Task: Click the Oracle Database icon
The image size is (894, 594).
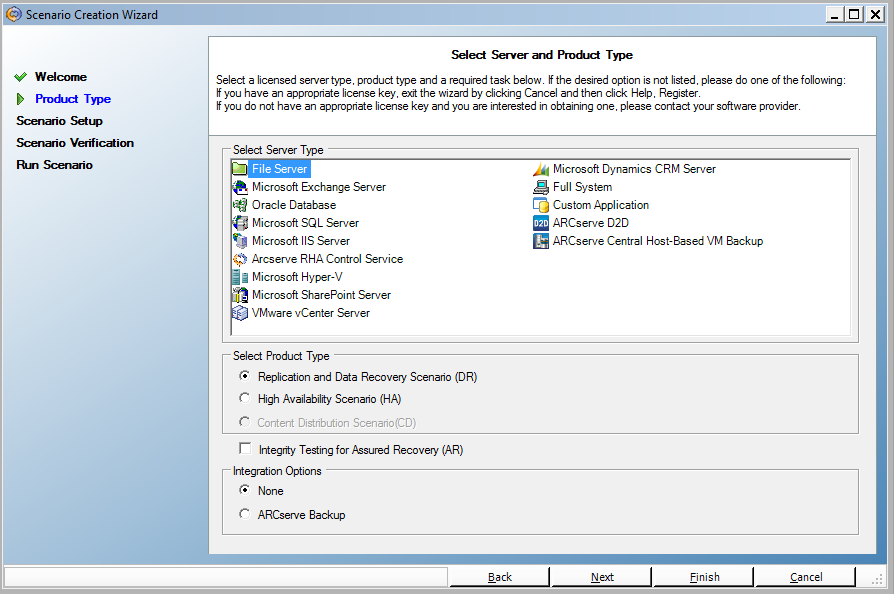Action: [x=239, y=205]
